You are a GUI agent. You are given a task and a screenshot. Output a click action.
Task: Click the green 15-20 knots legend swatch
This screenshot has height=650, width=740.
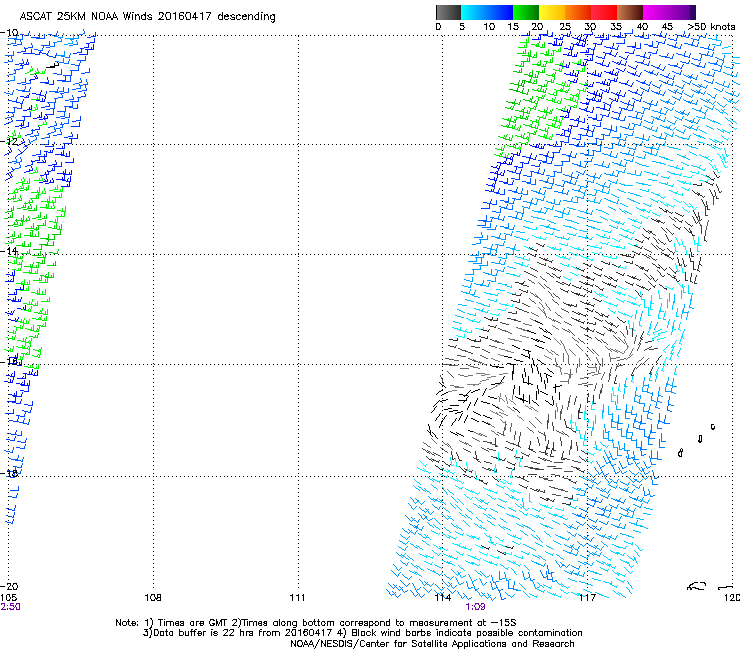click(526, 12)
